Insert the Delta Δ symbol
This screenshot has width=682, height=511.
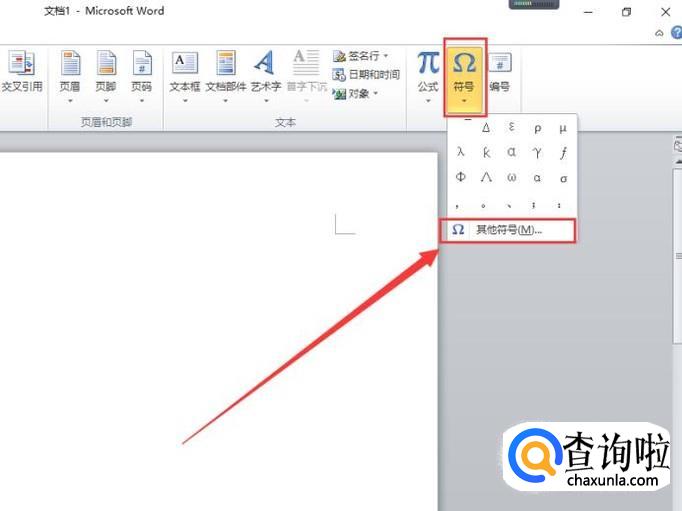[486, 128]
